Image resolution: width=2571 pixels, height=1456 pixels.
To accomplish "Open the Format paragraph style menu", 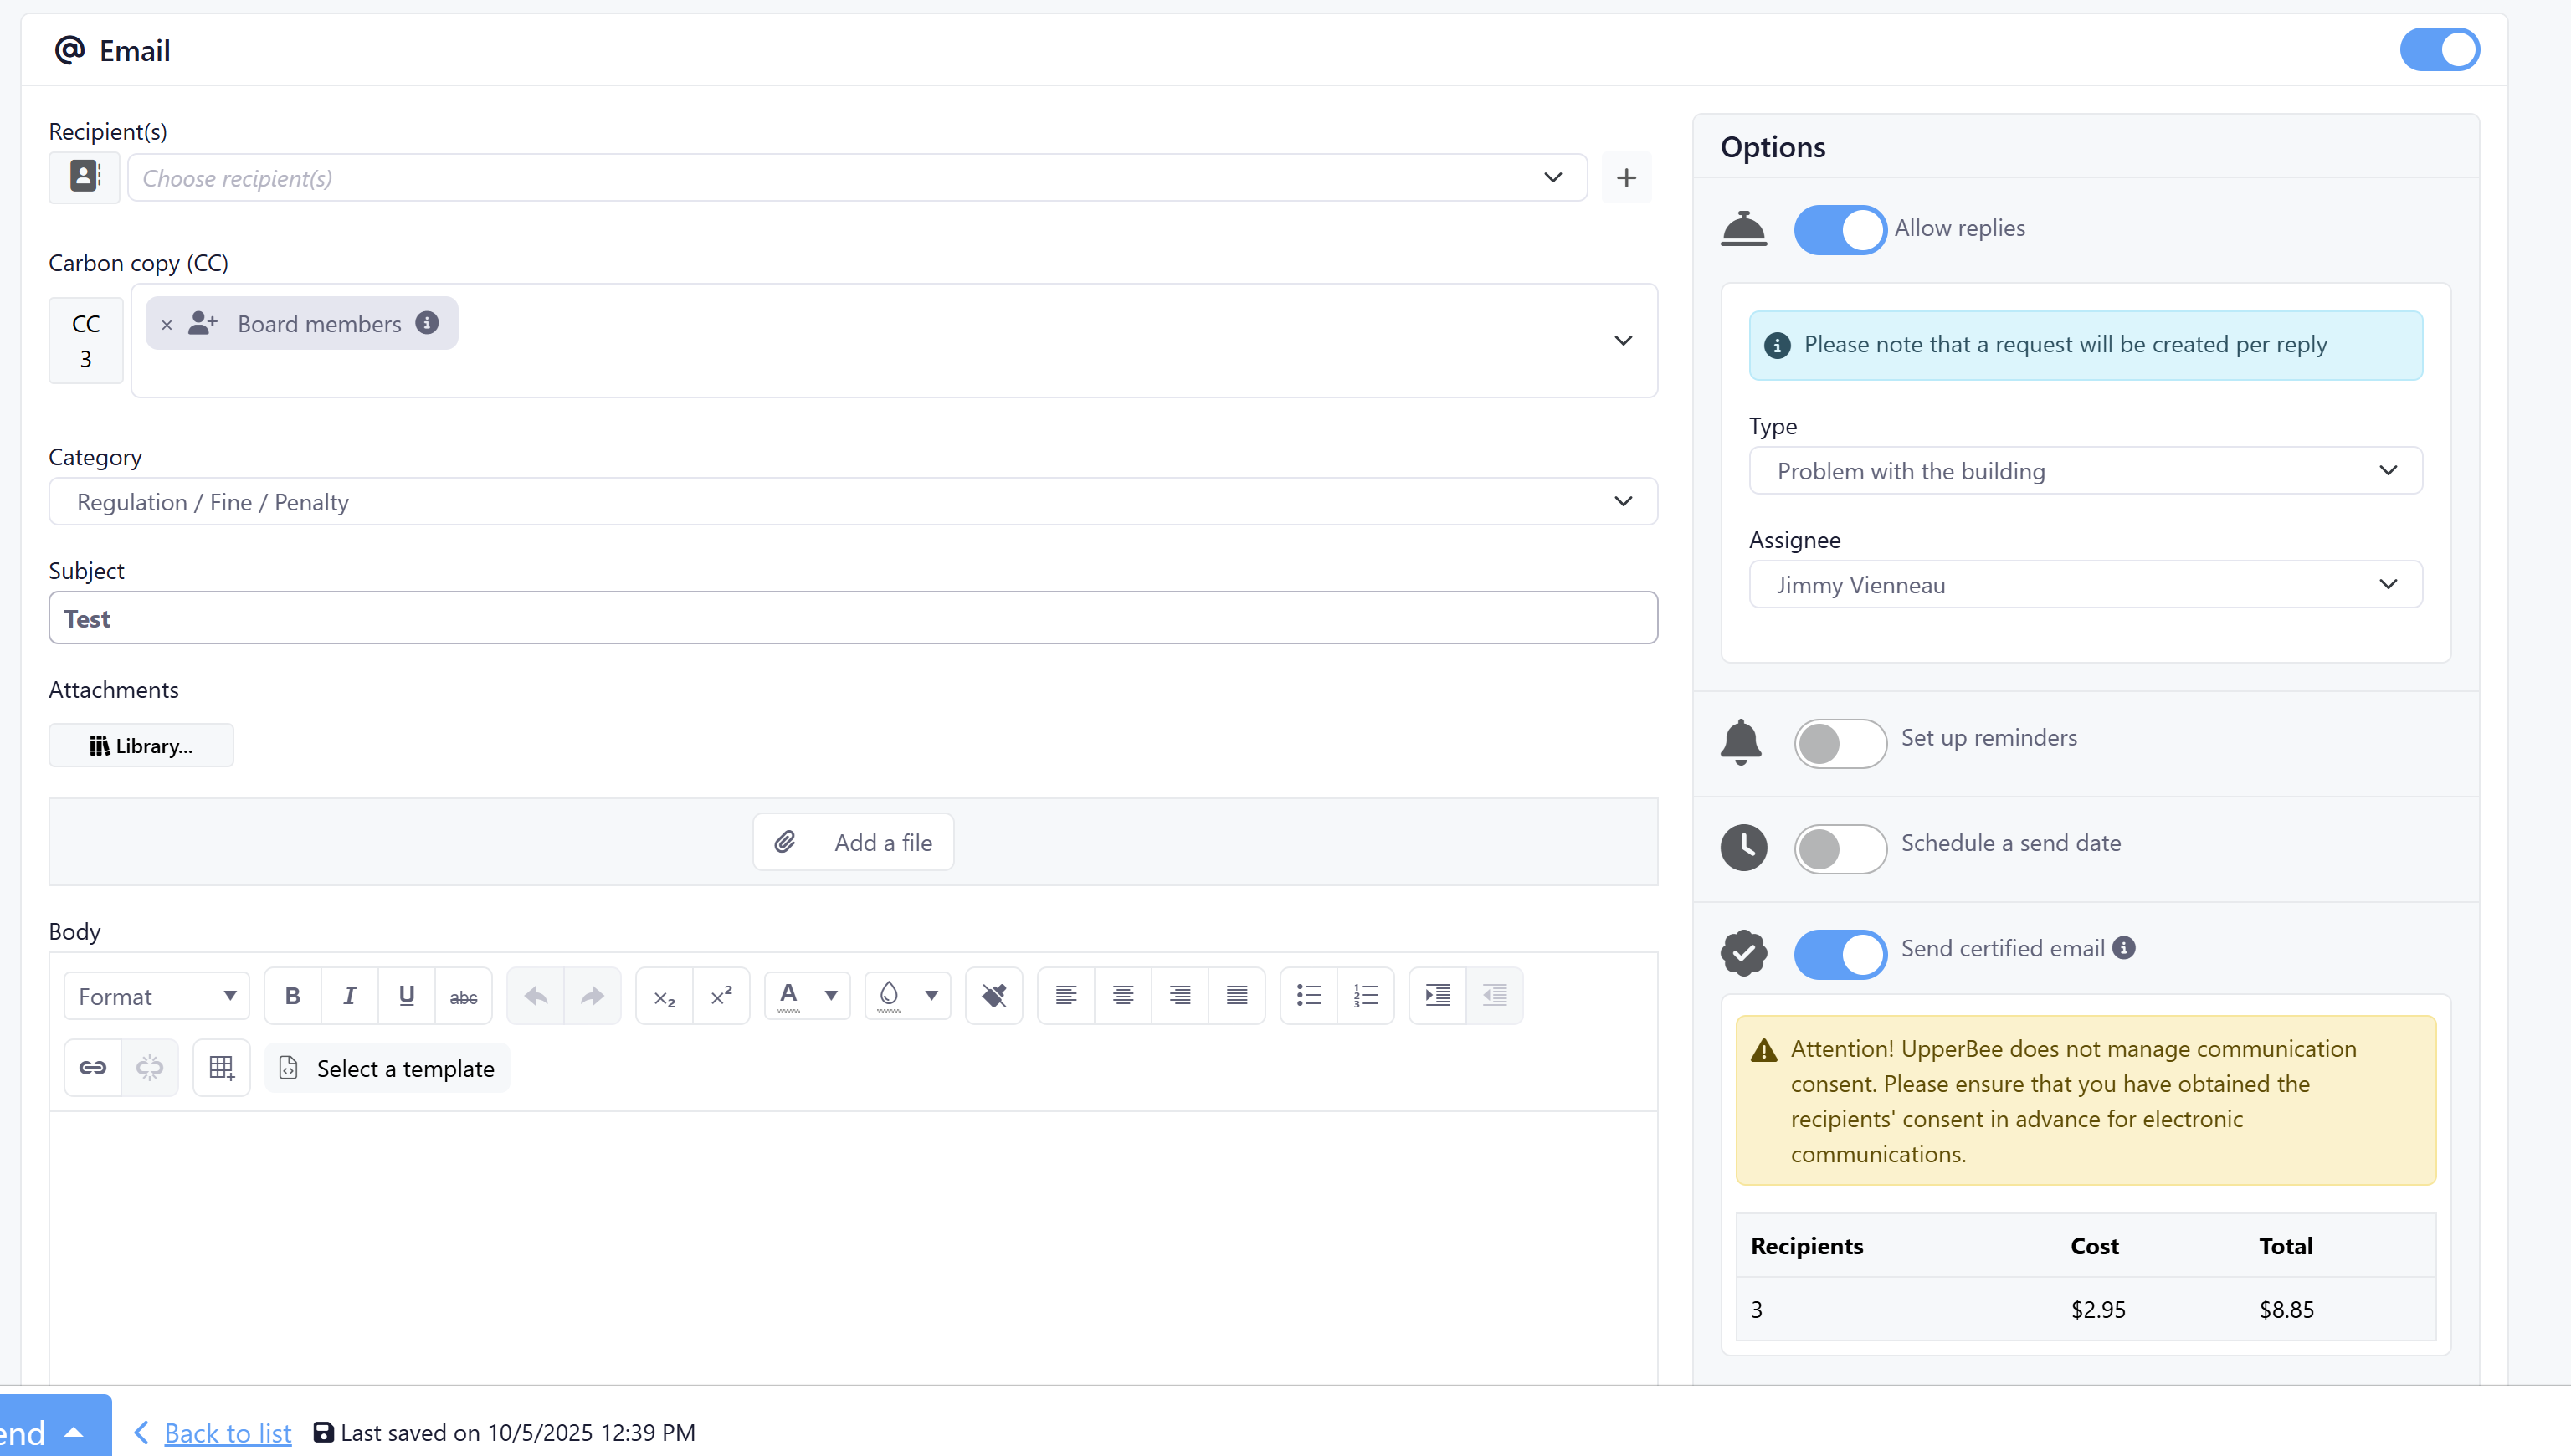I will coord(157,996).
